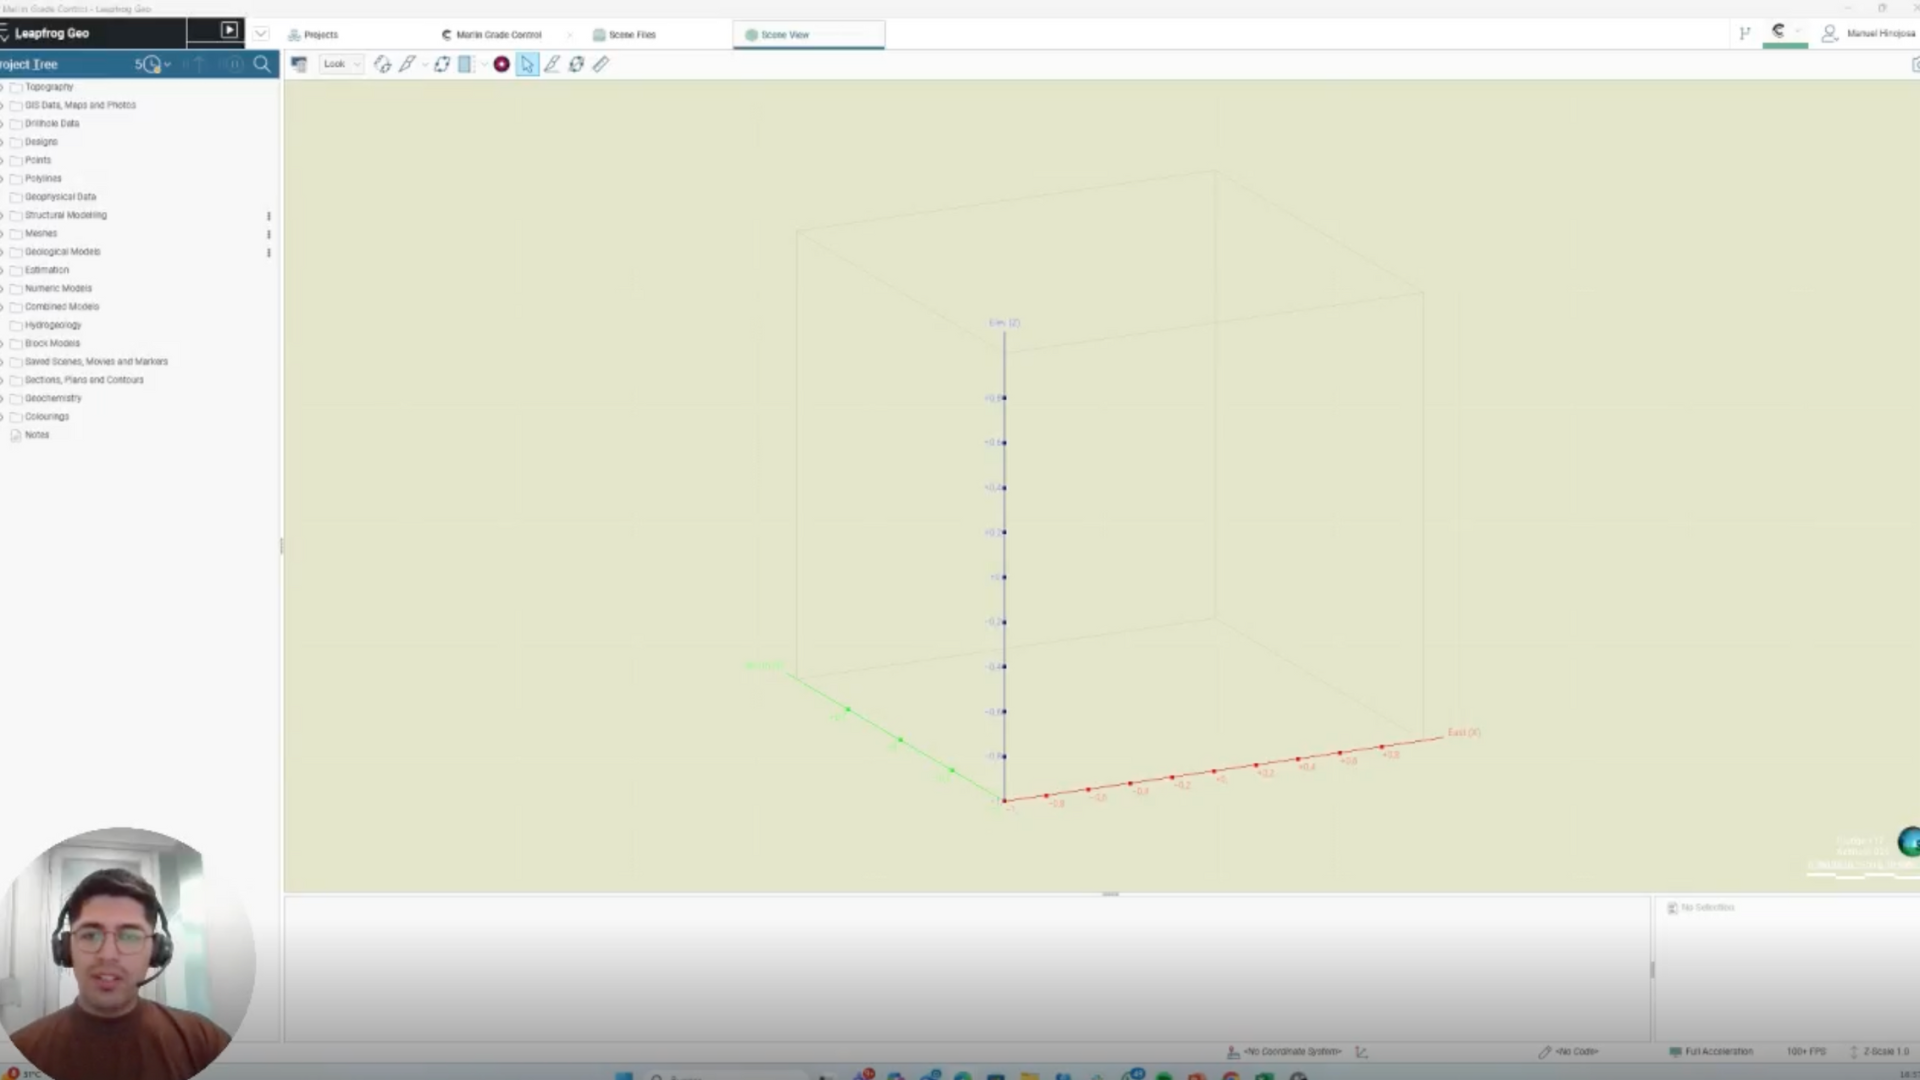Click the Z-Scale 1.0 control

1884,1052
